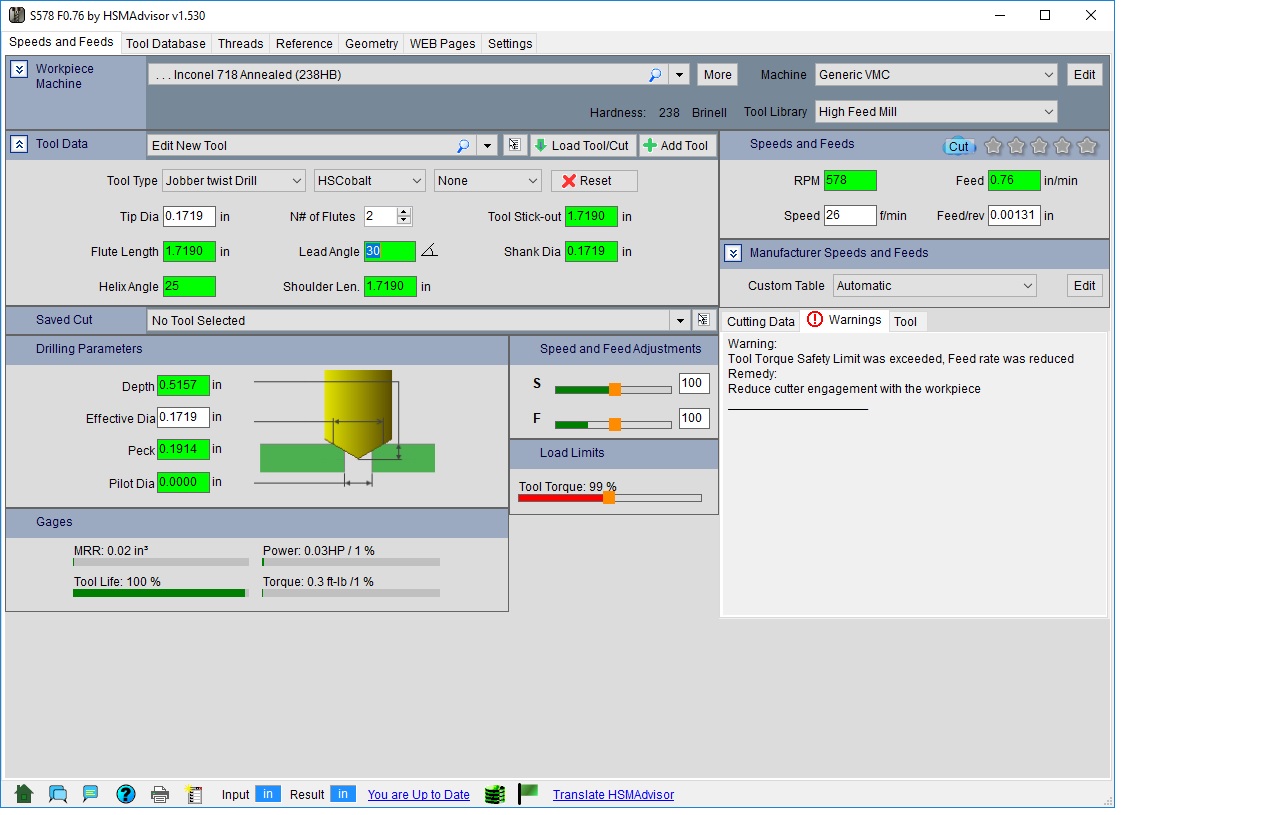Click the magnifier icon in workpiece material field
The height and width of the screenshot is (815, 1274).
[x=655, y=75]
